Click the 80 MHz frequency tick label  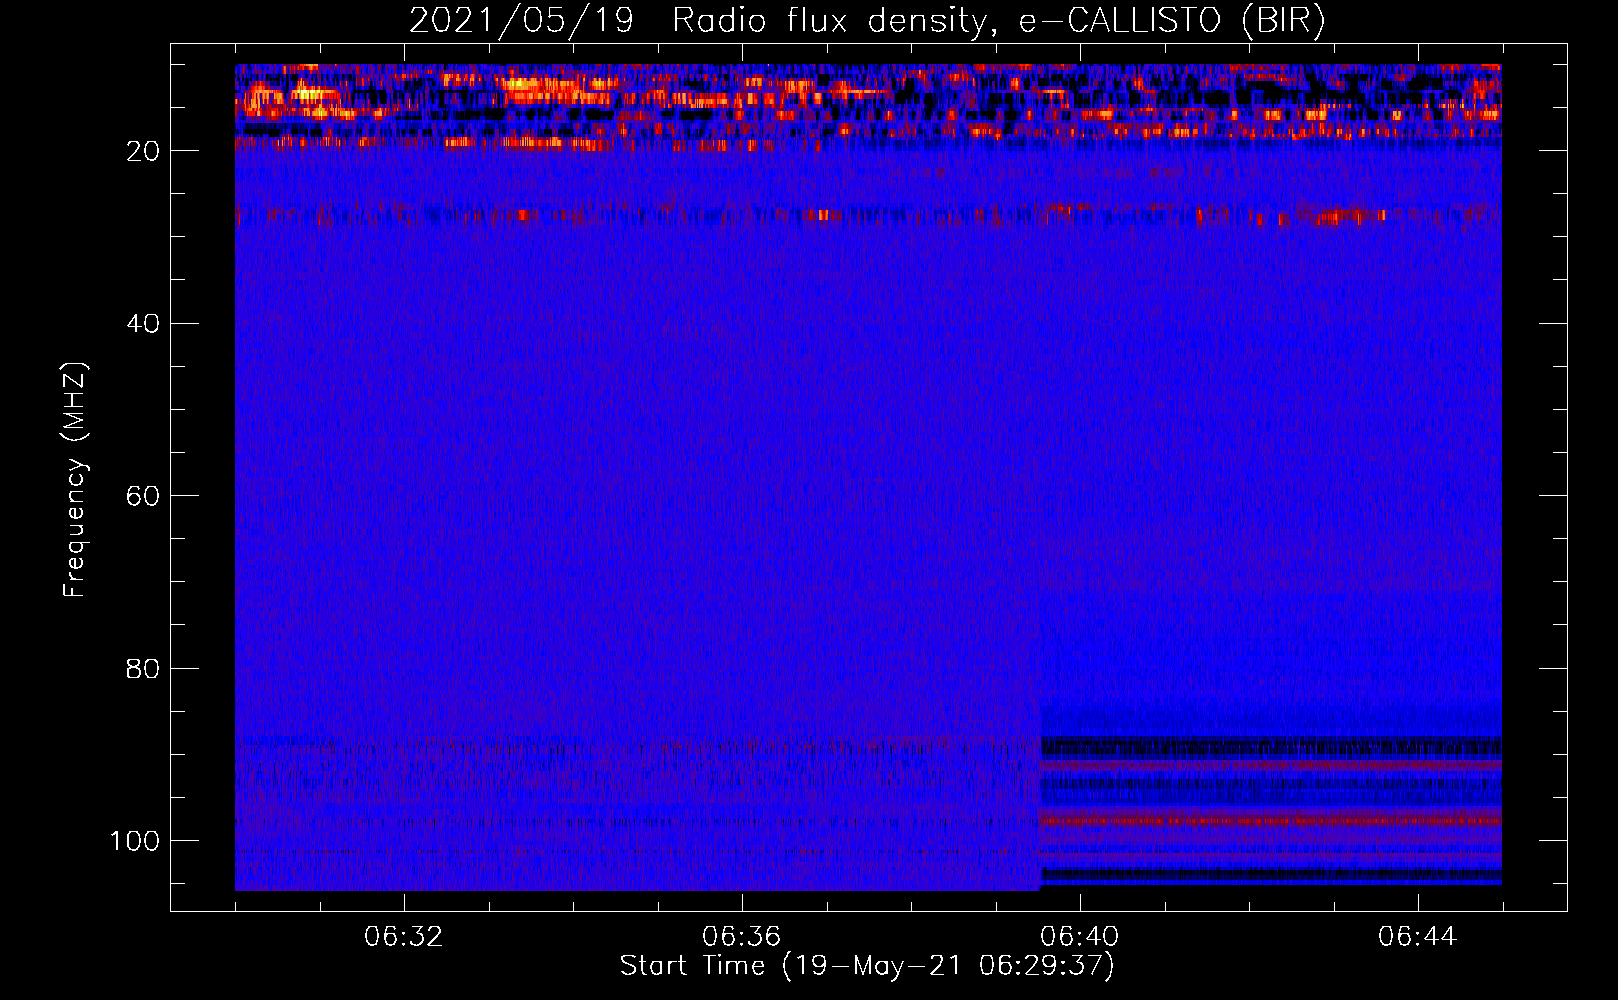tap(144, 668)
